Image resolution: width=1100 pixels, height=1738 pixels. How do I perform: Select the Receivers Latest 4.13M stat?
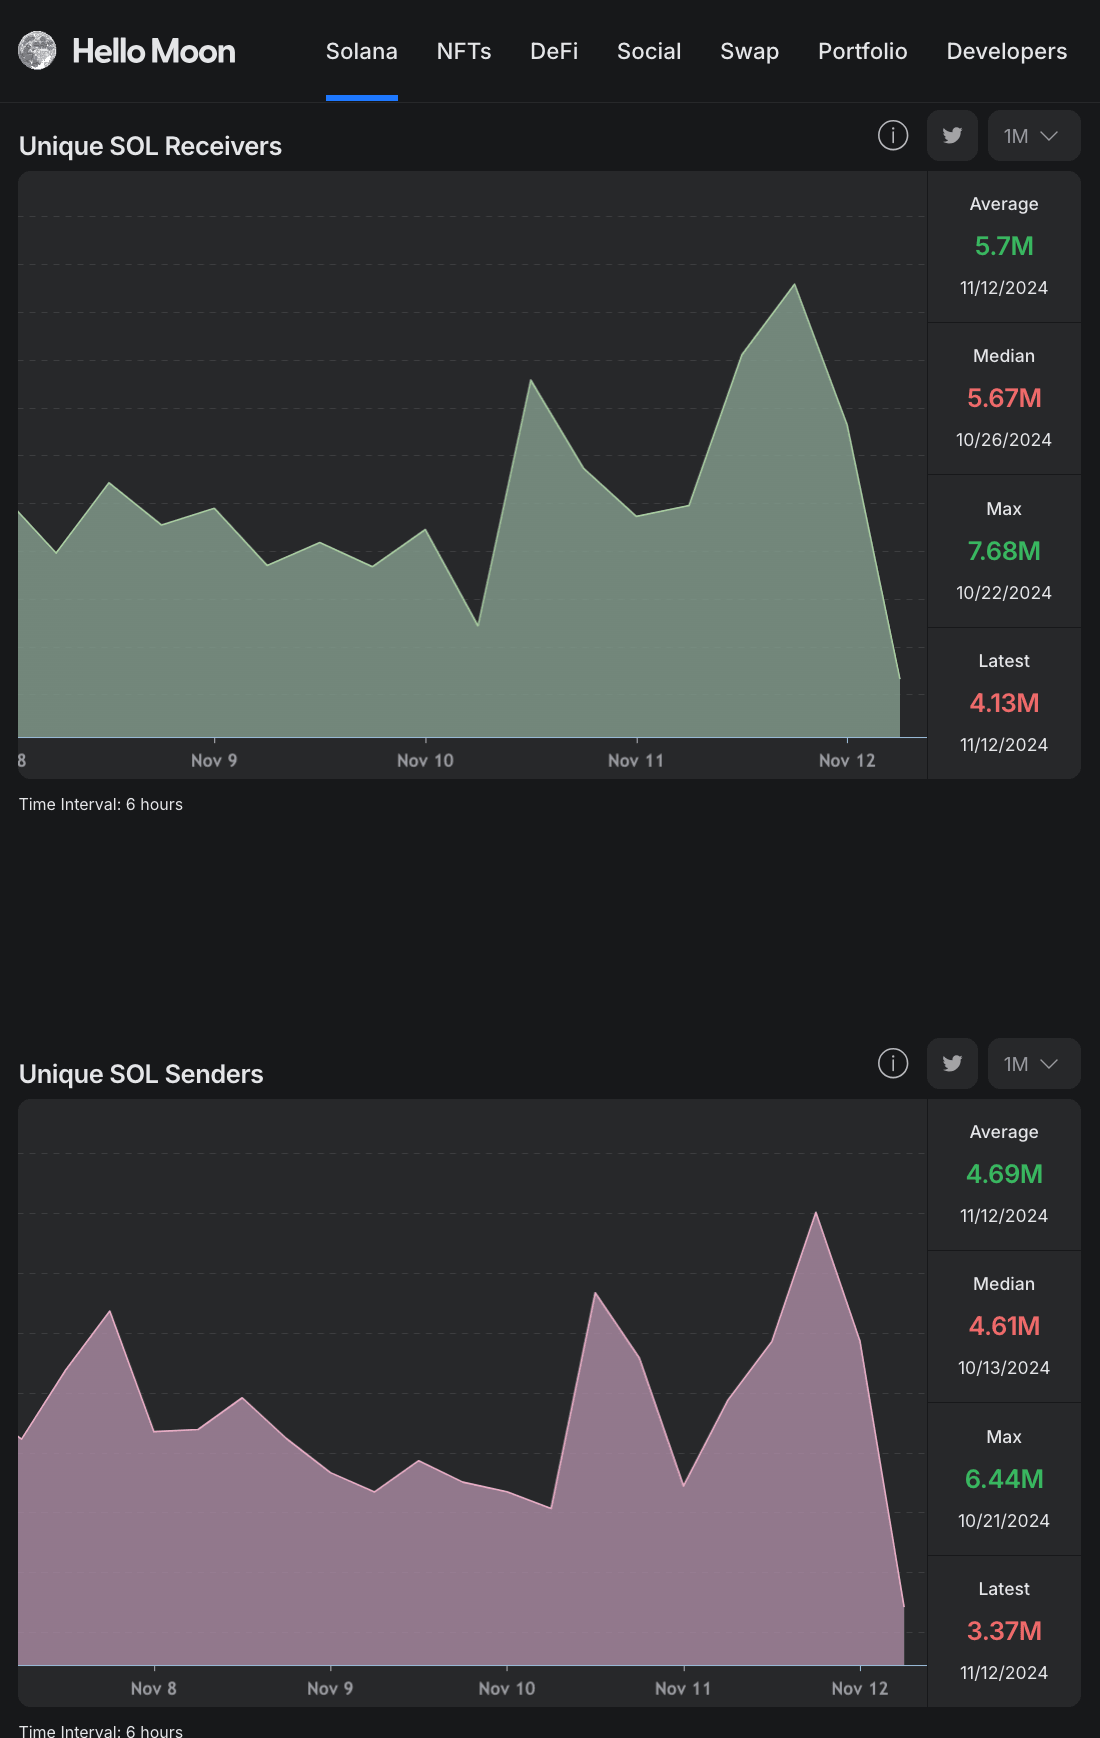[x=1004, y=703]
